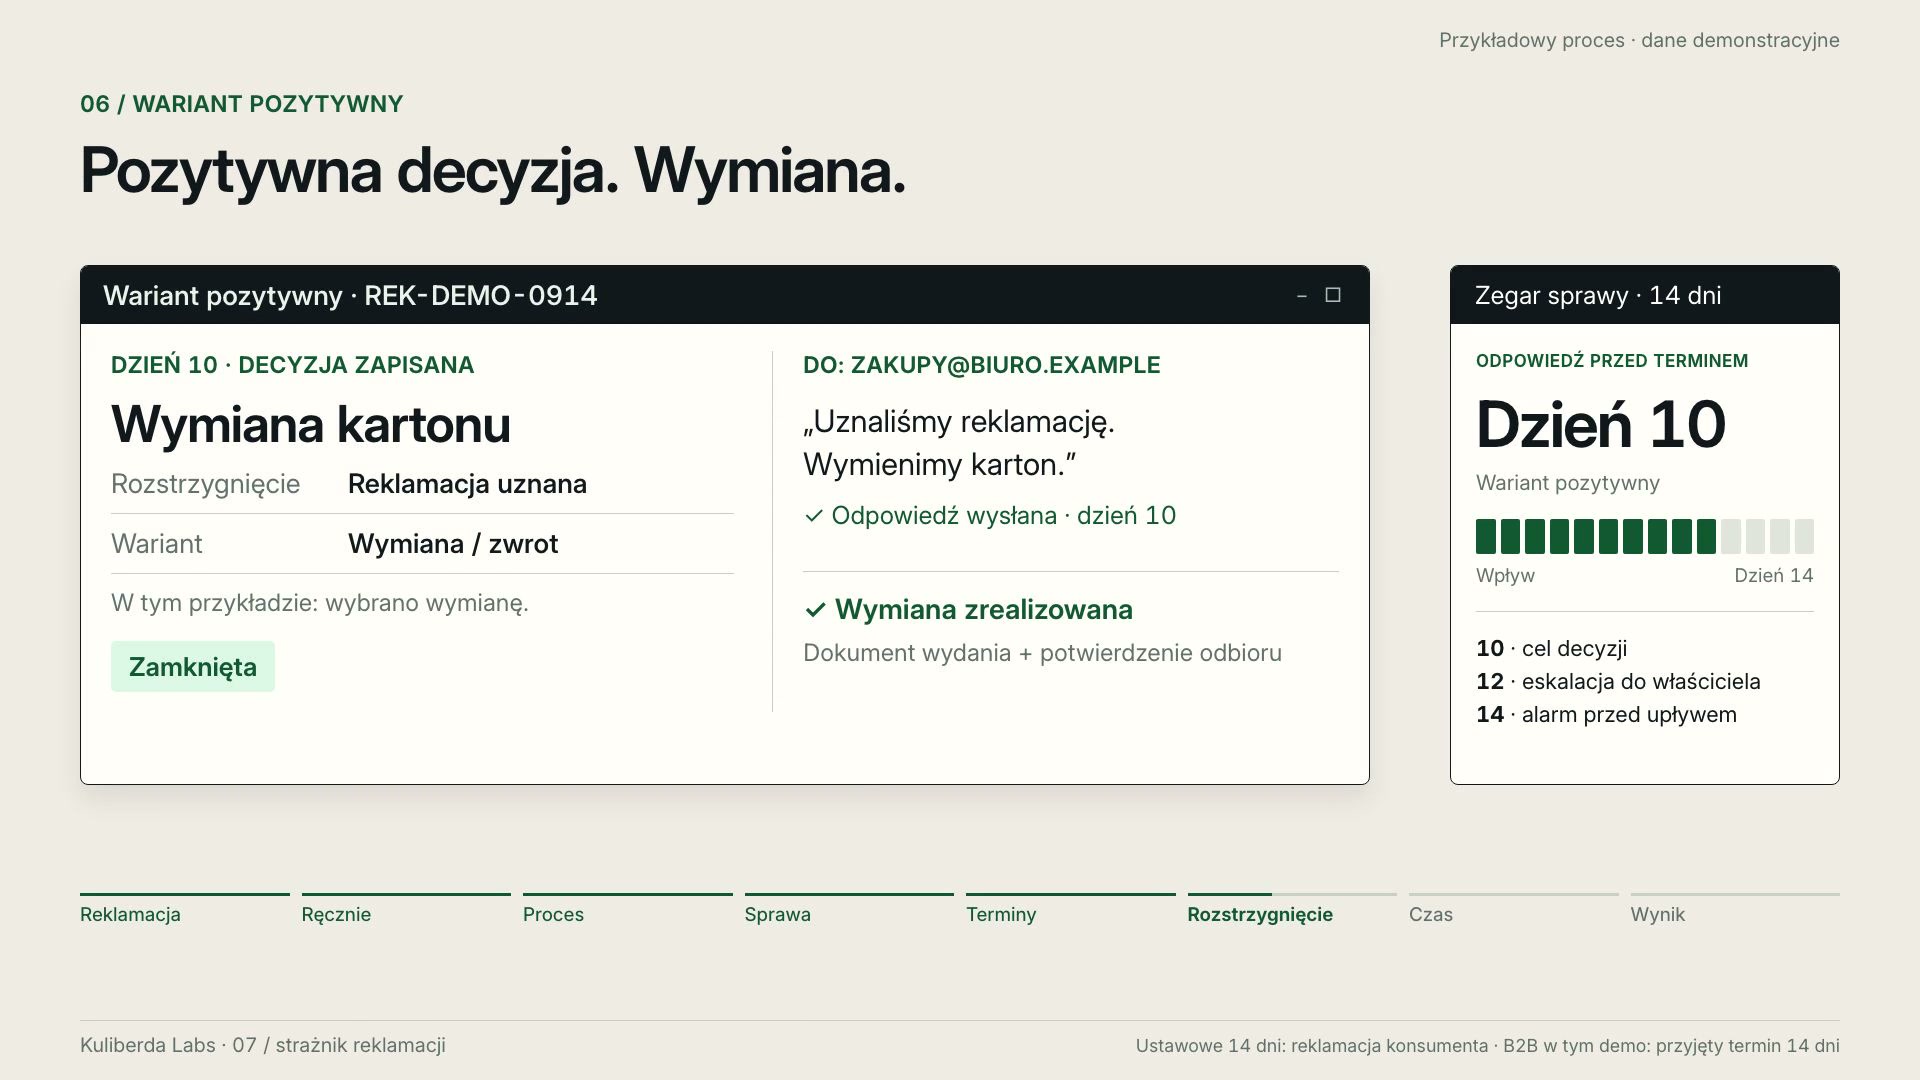Viewport: 1920px width, 1080px height.
Task: Click the Wariant pozytywny · REK-DEMO-0914 window title
Action: 350,296
